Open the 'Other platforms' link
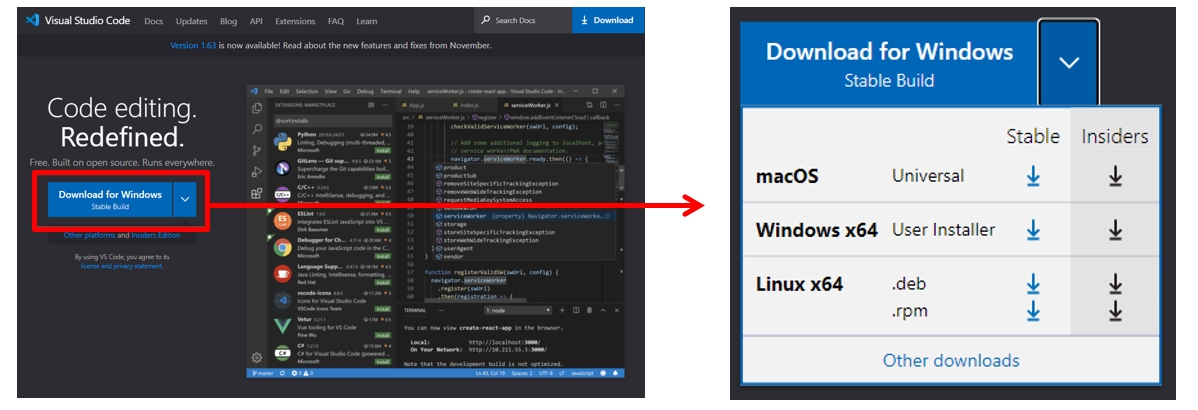 coord(89,235)
